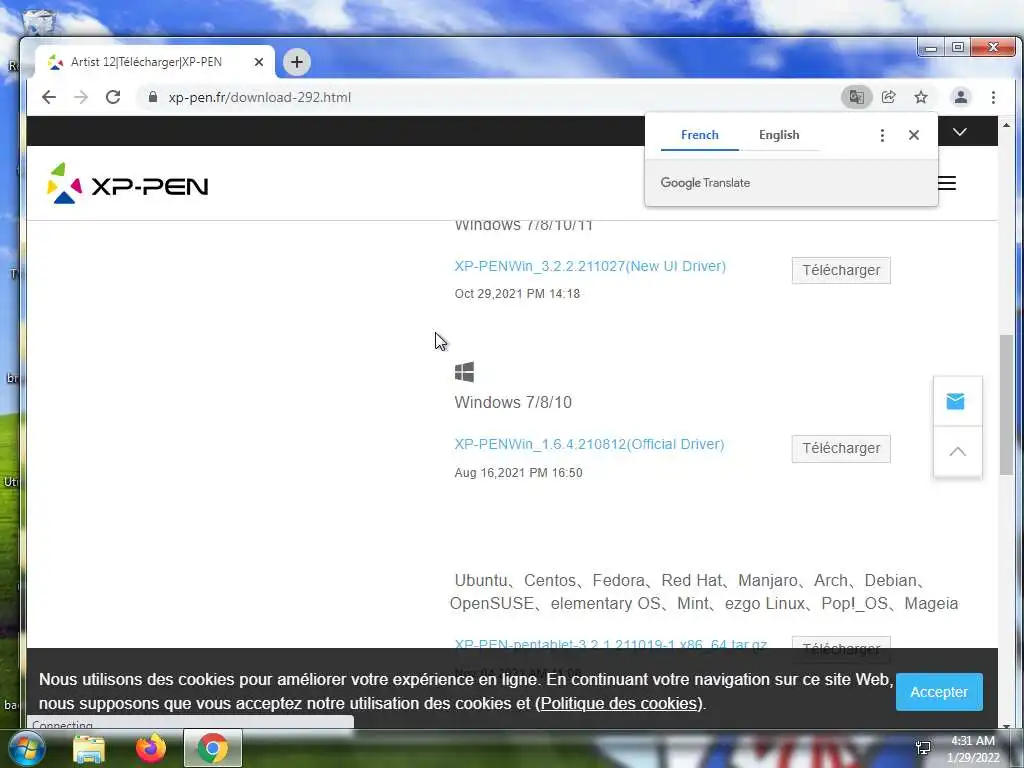Click the scrollbar up arrow

tap(1006, 125)
